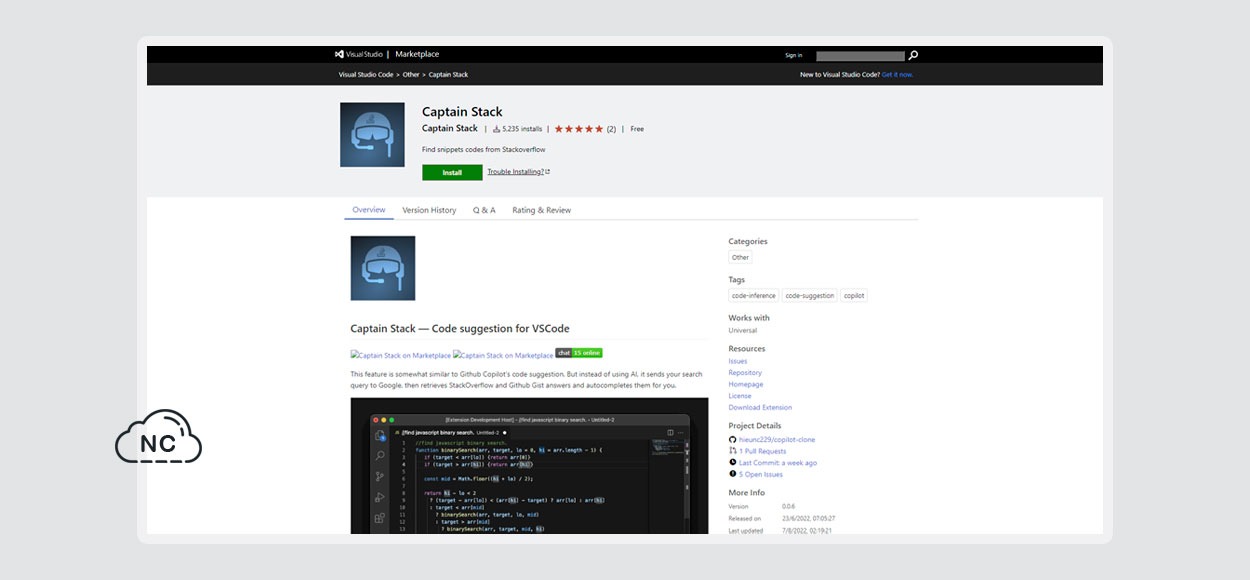1250x580 pixels.
Task: Click the copilot tag
Action: click(854, 296)
